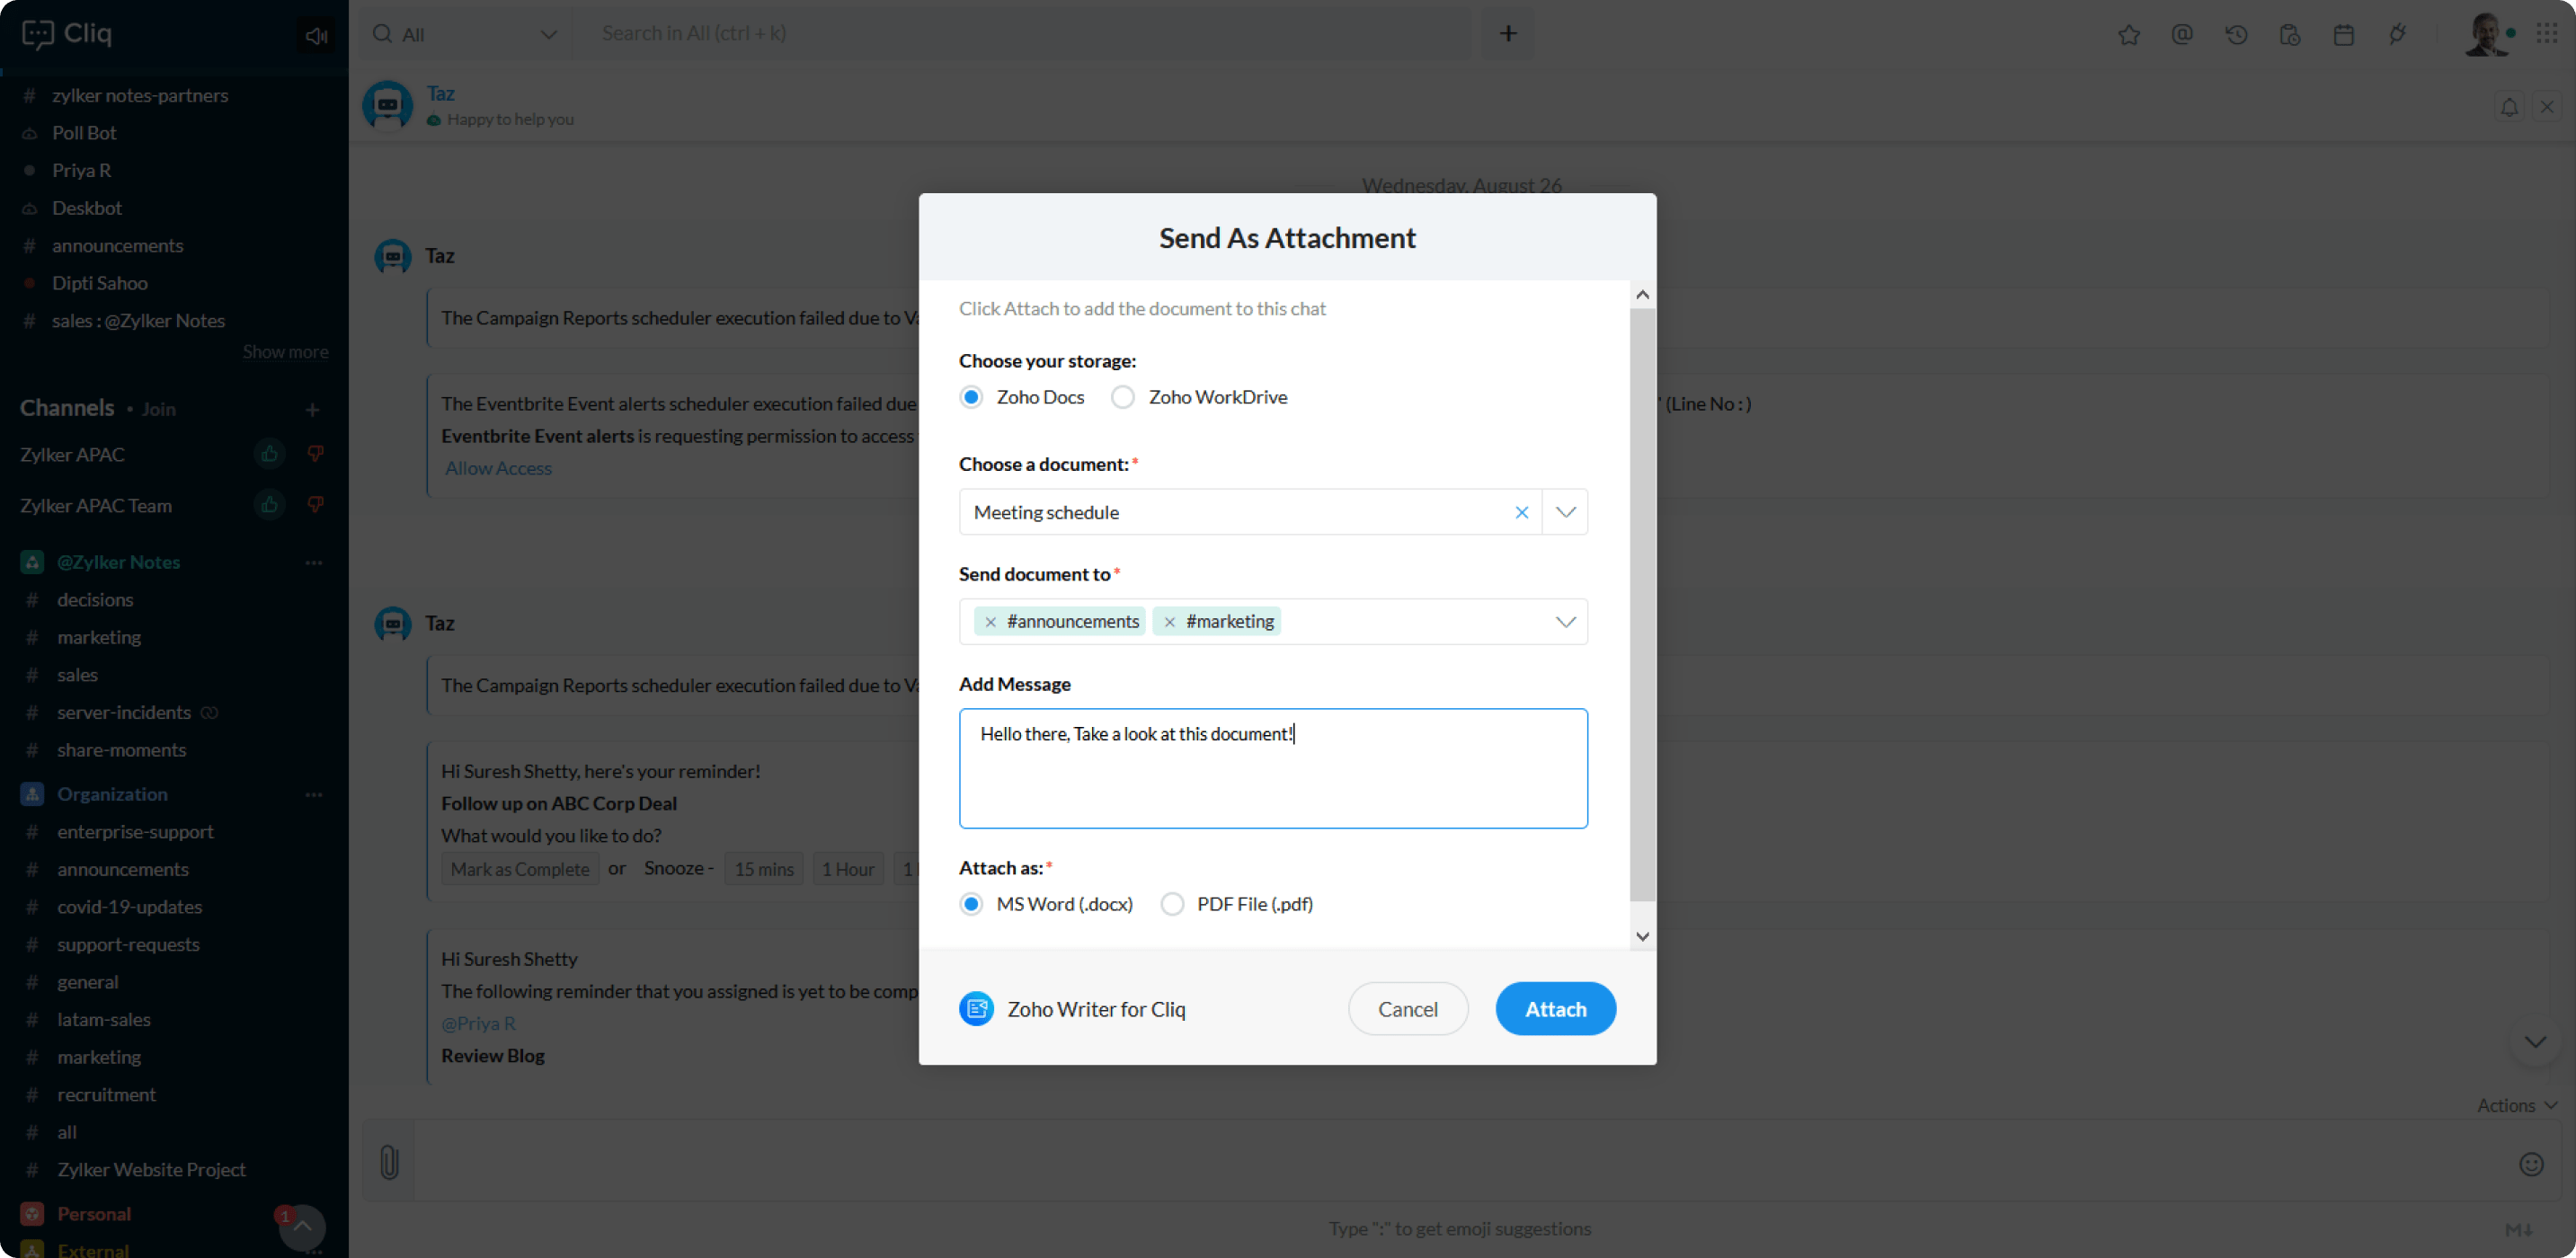The image size is (2576, 1258).
Task: Click the dialog vertical scrollbar thumb
Action: coord(1642,605)
